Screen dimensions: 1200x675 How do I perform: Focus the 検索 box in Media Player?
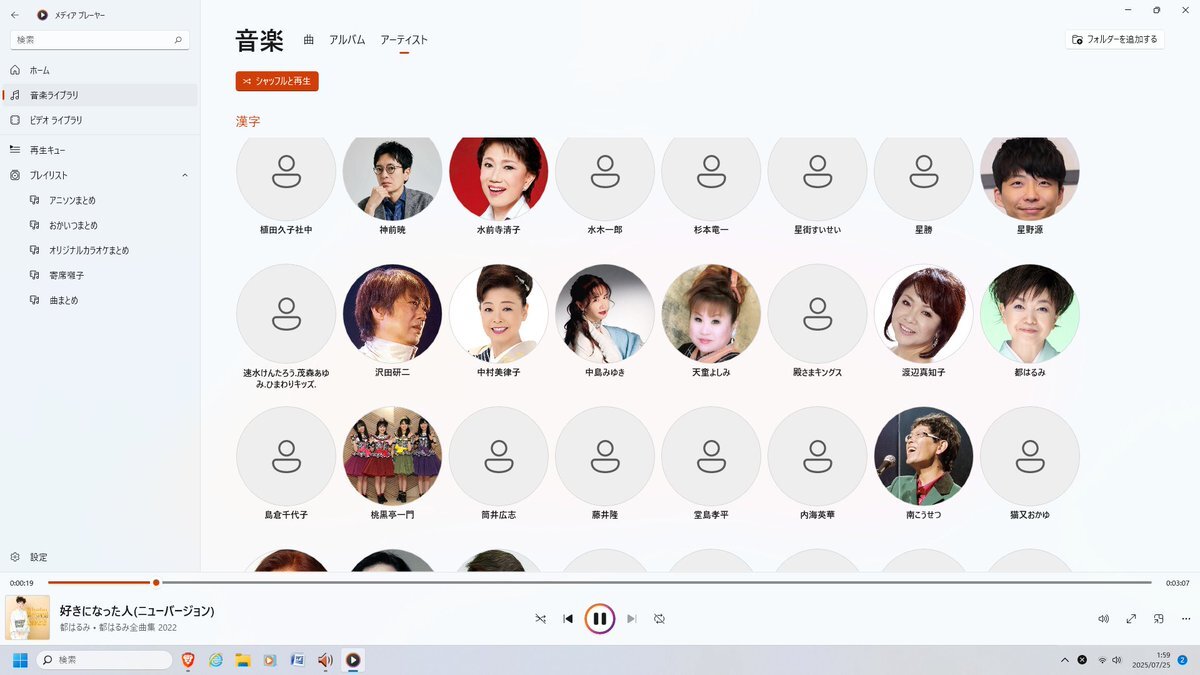(98, 40)
